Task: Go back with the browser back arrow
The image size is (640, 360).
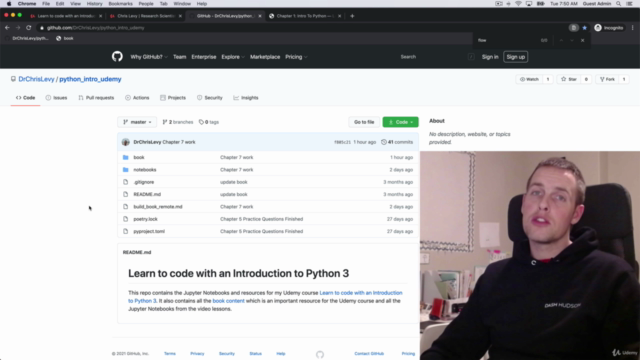Action: pyautogui.click(x=7, y=28)
